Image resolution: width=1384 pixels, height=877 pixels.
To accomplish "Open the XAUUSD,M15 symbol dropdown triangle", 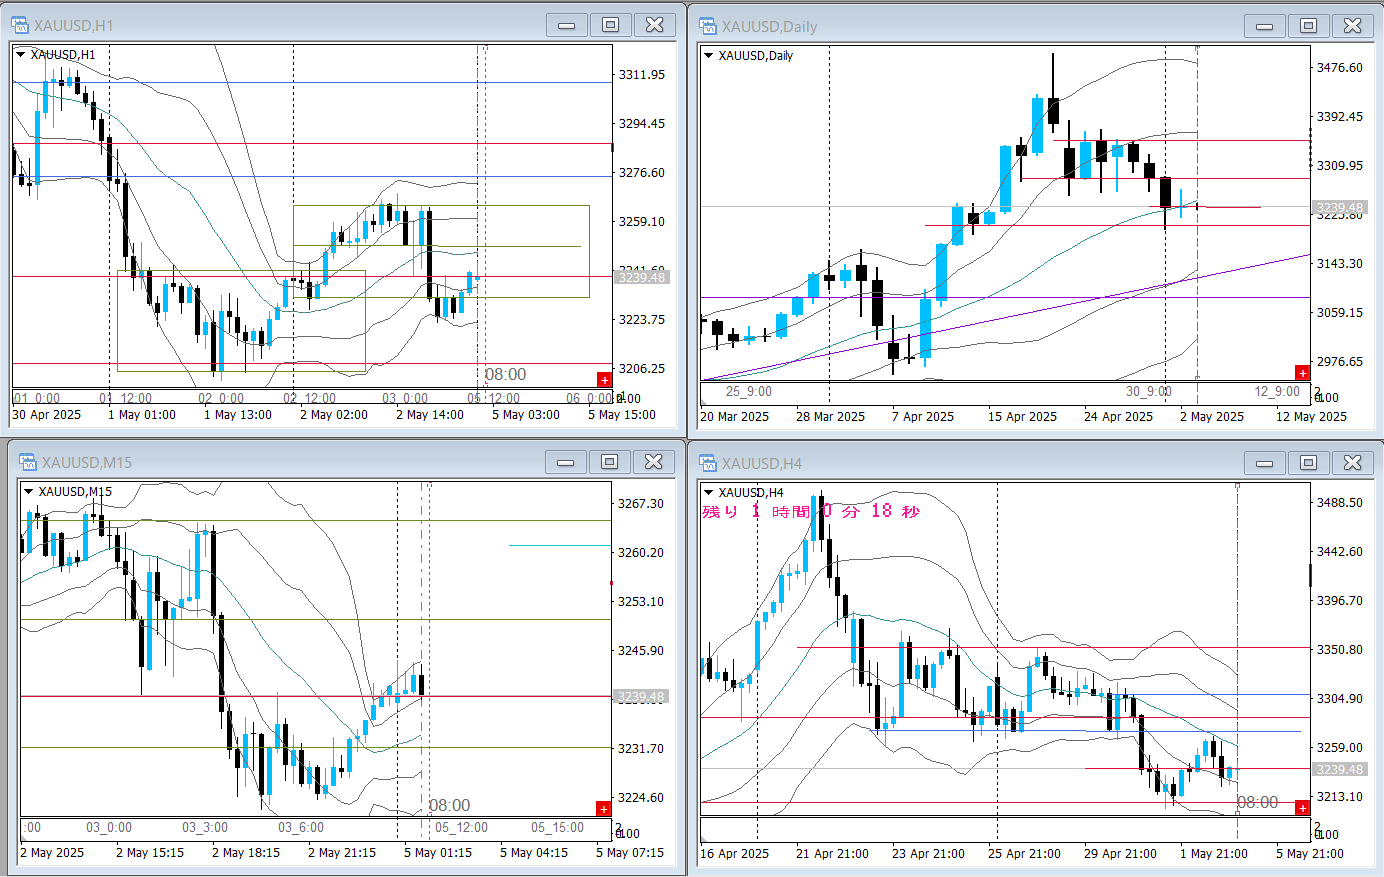I will point(28,491).
